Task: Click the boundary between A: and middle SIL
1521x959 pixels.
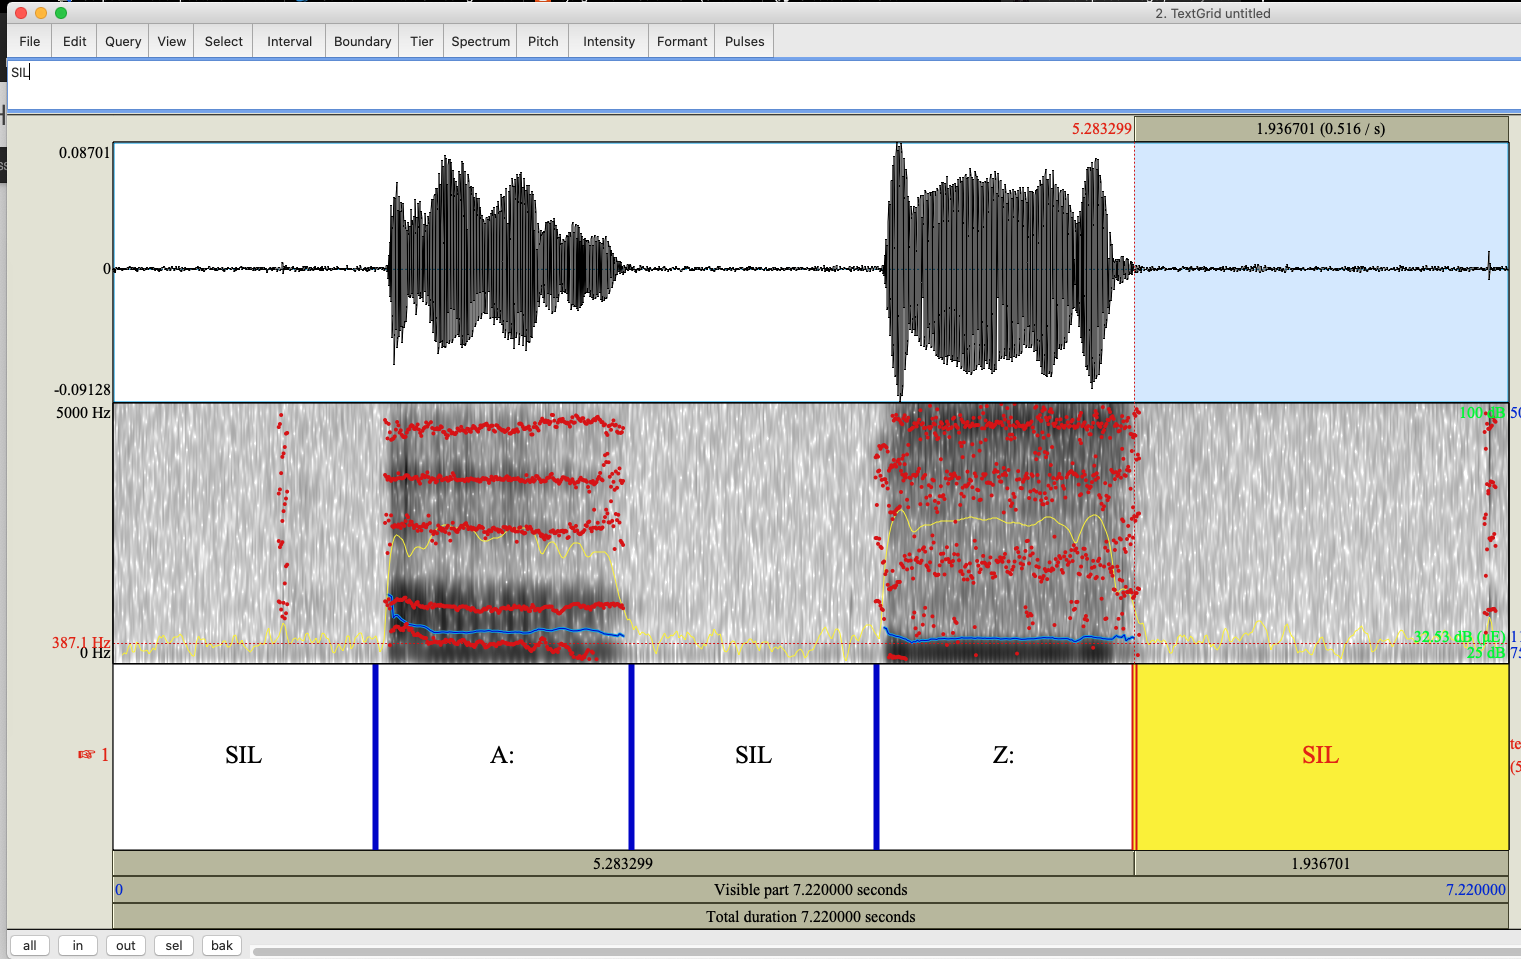Action: [x=632, y=756]
